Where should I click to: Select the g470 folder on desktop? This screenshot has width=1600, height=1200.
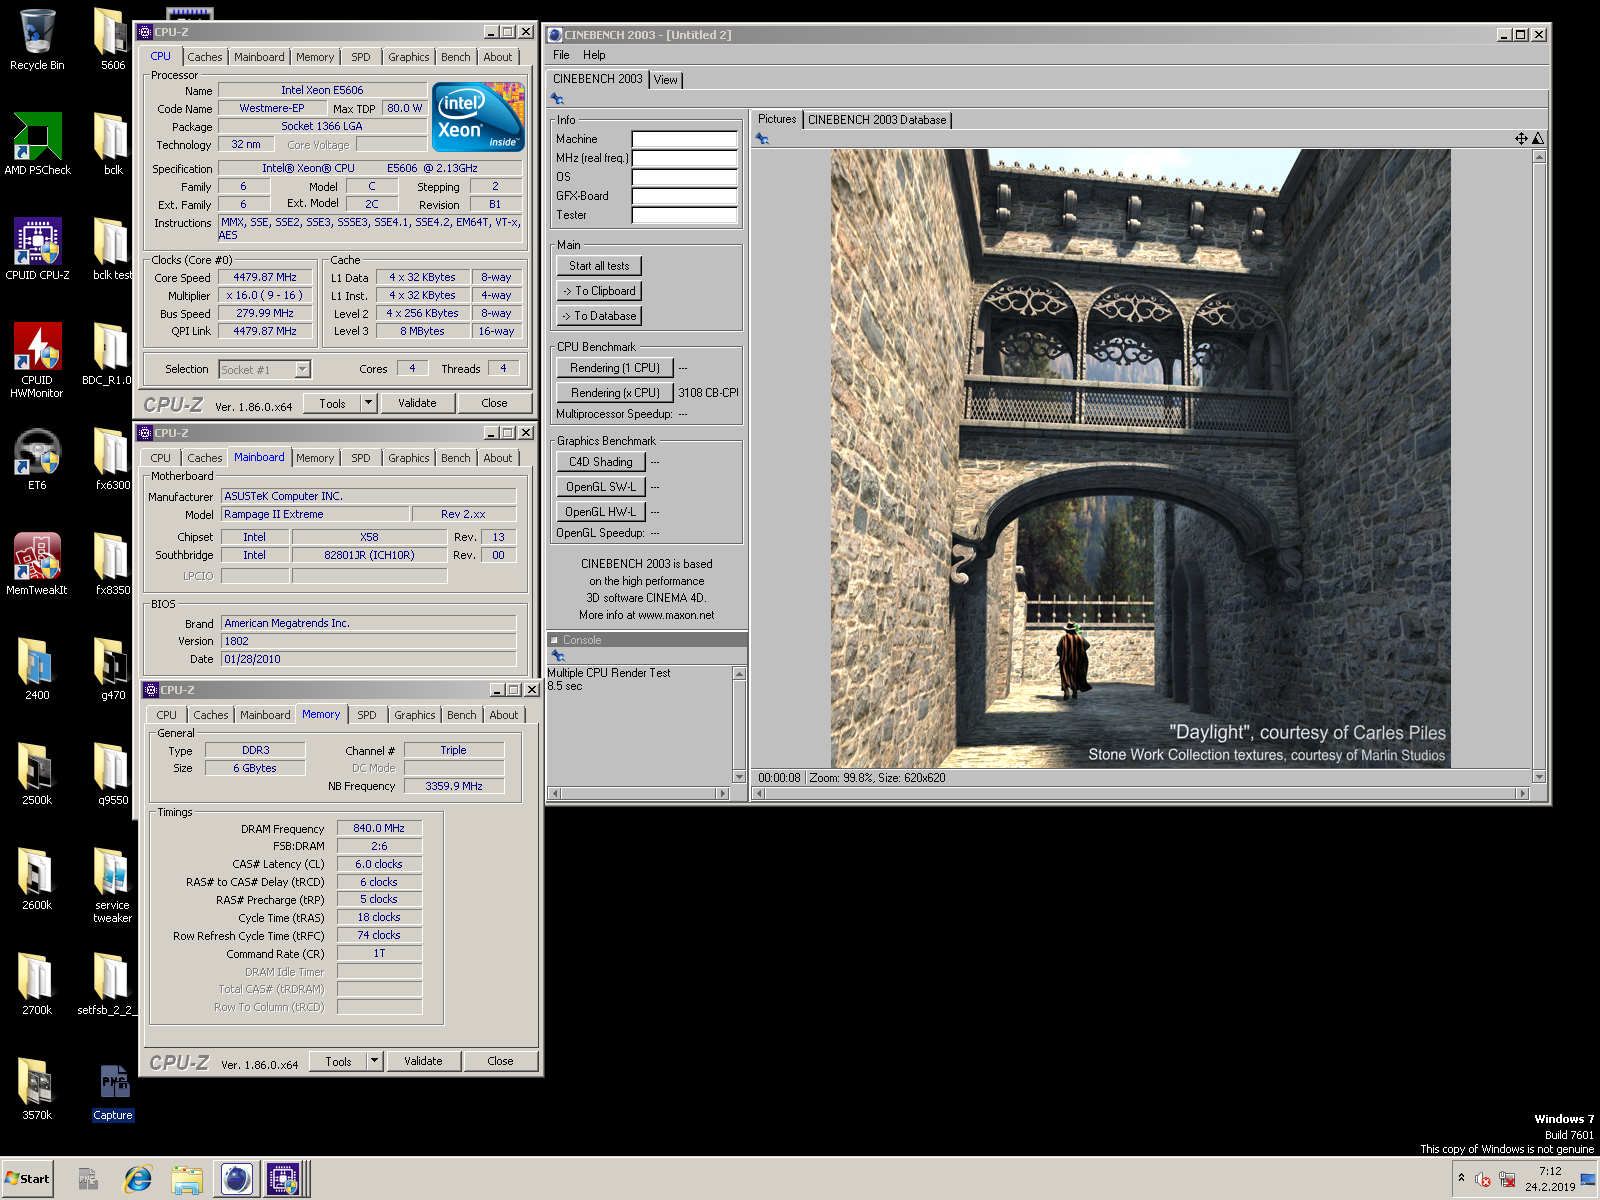coord(113,670)
